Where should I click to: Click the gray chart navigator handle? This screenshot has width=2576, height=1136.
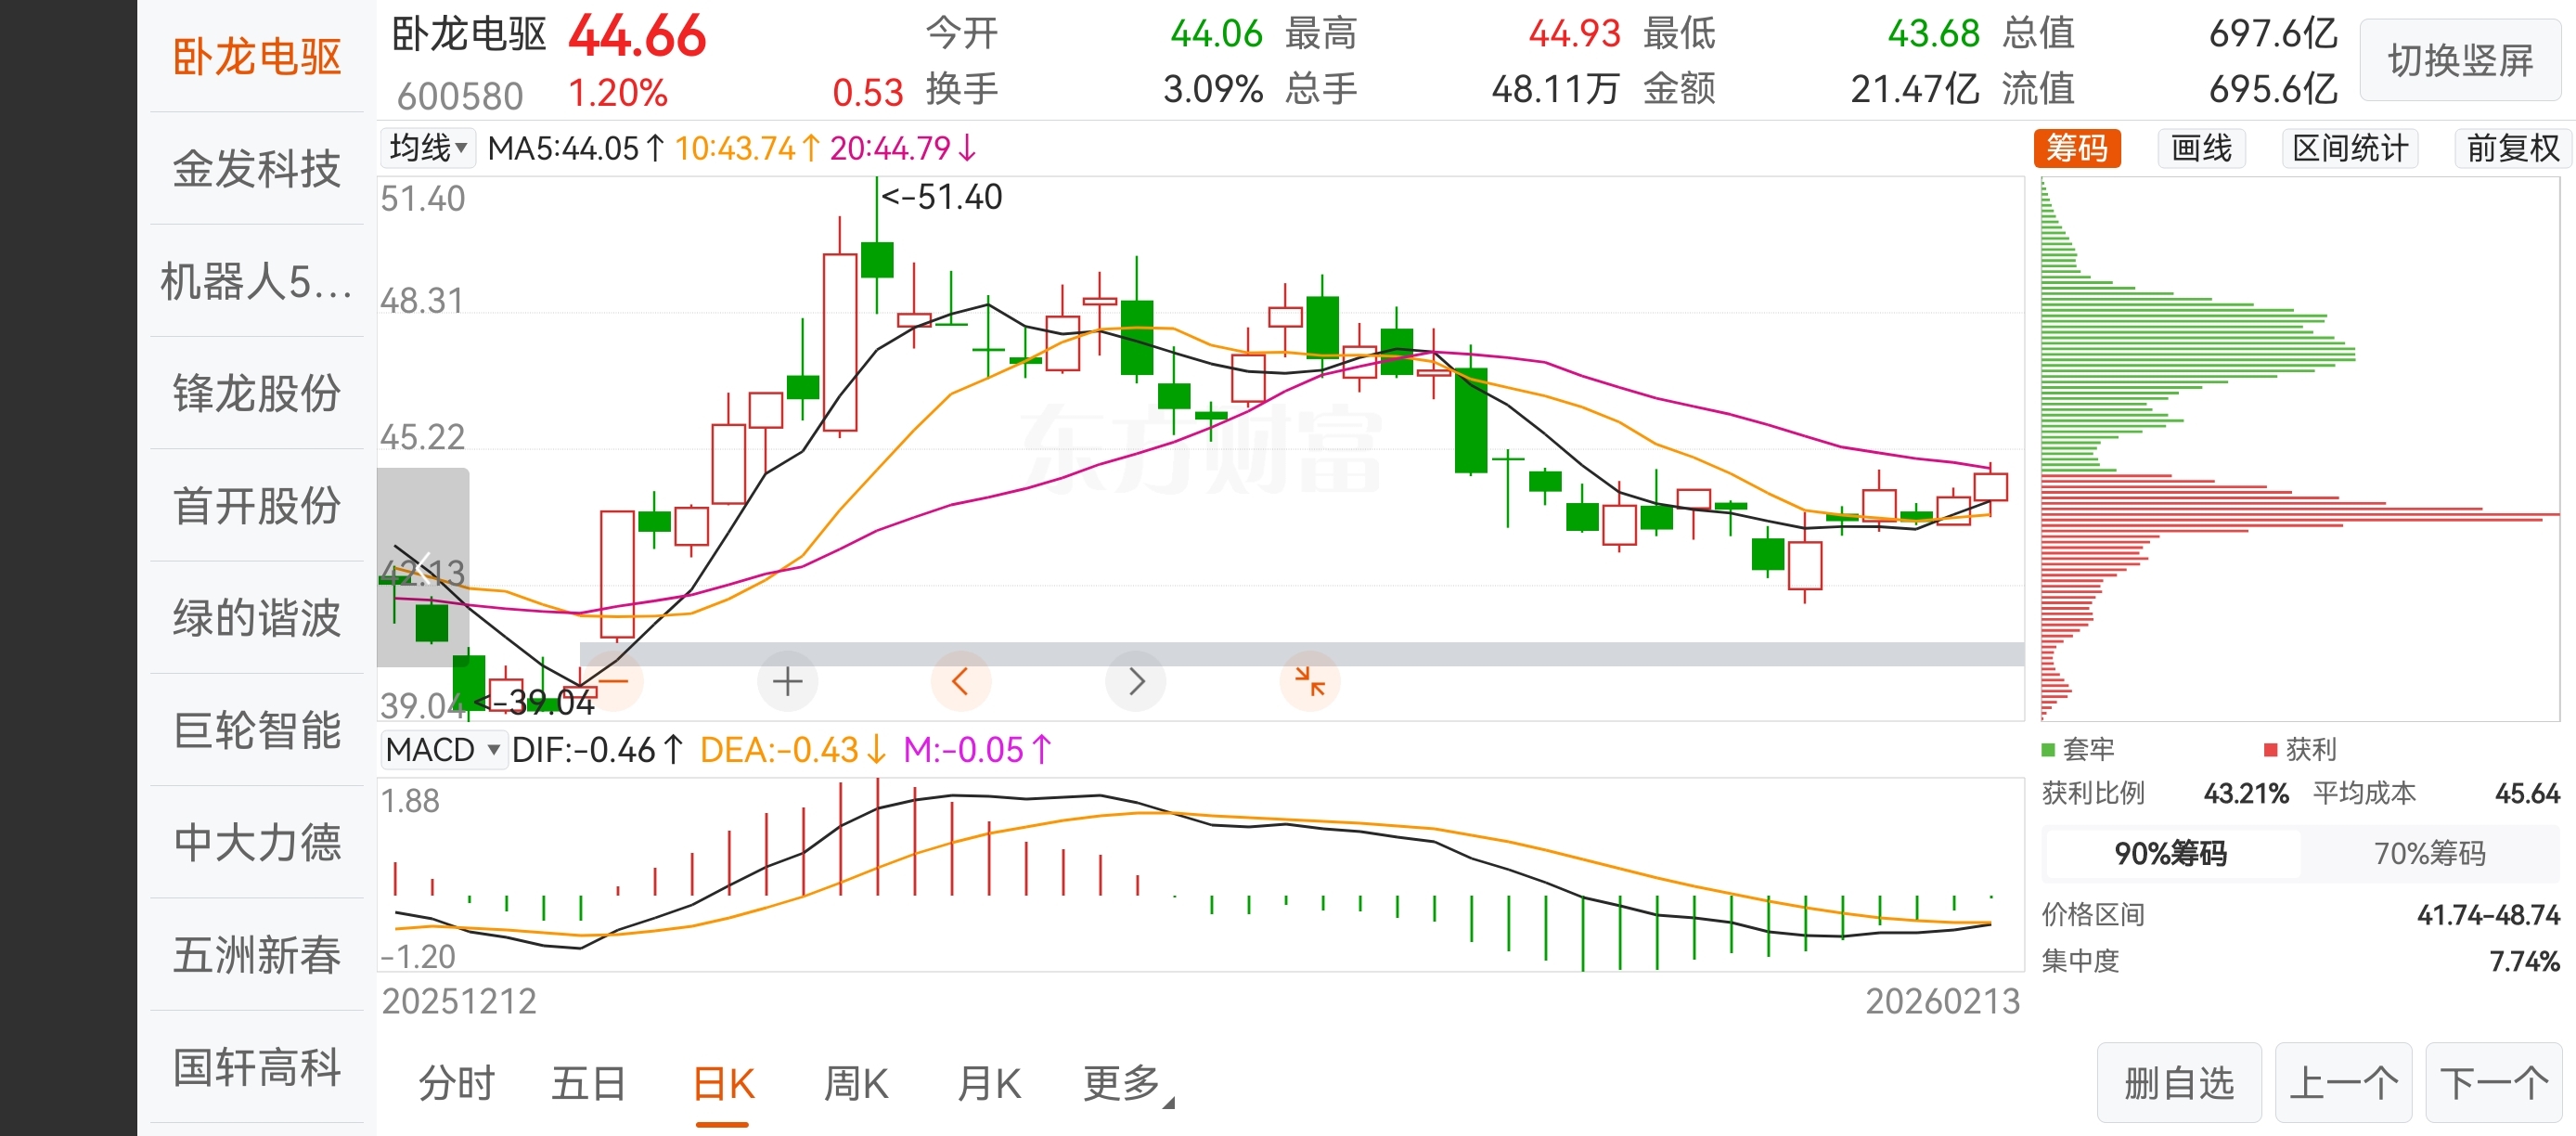(x=422, y=567)
